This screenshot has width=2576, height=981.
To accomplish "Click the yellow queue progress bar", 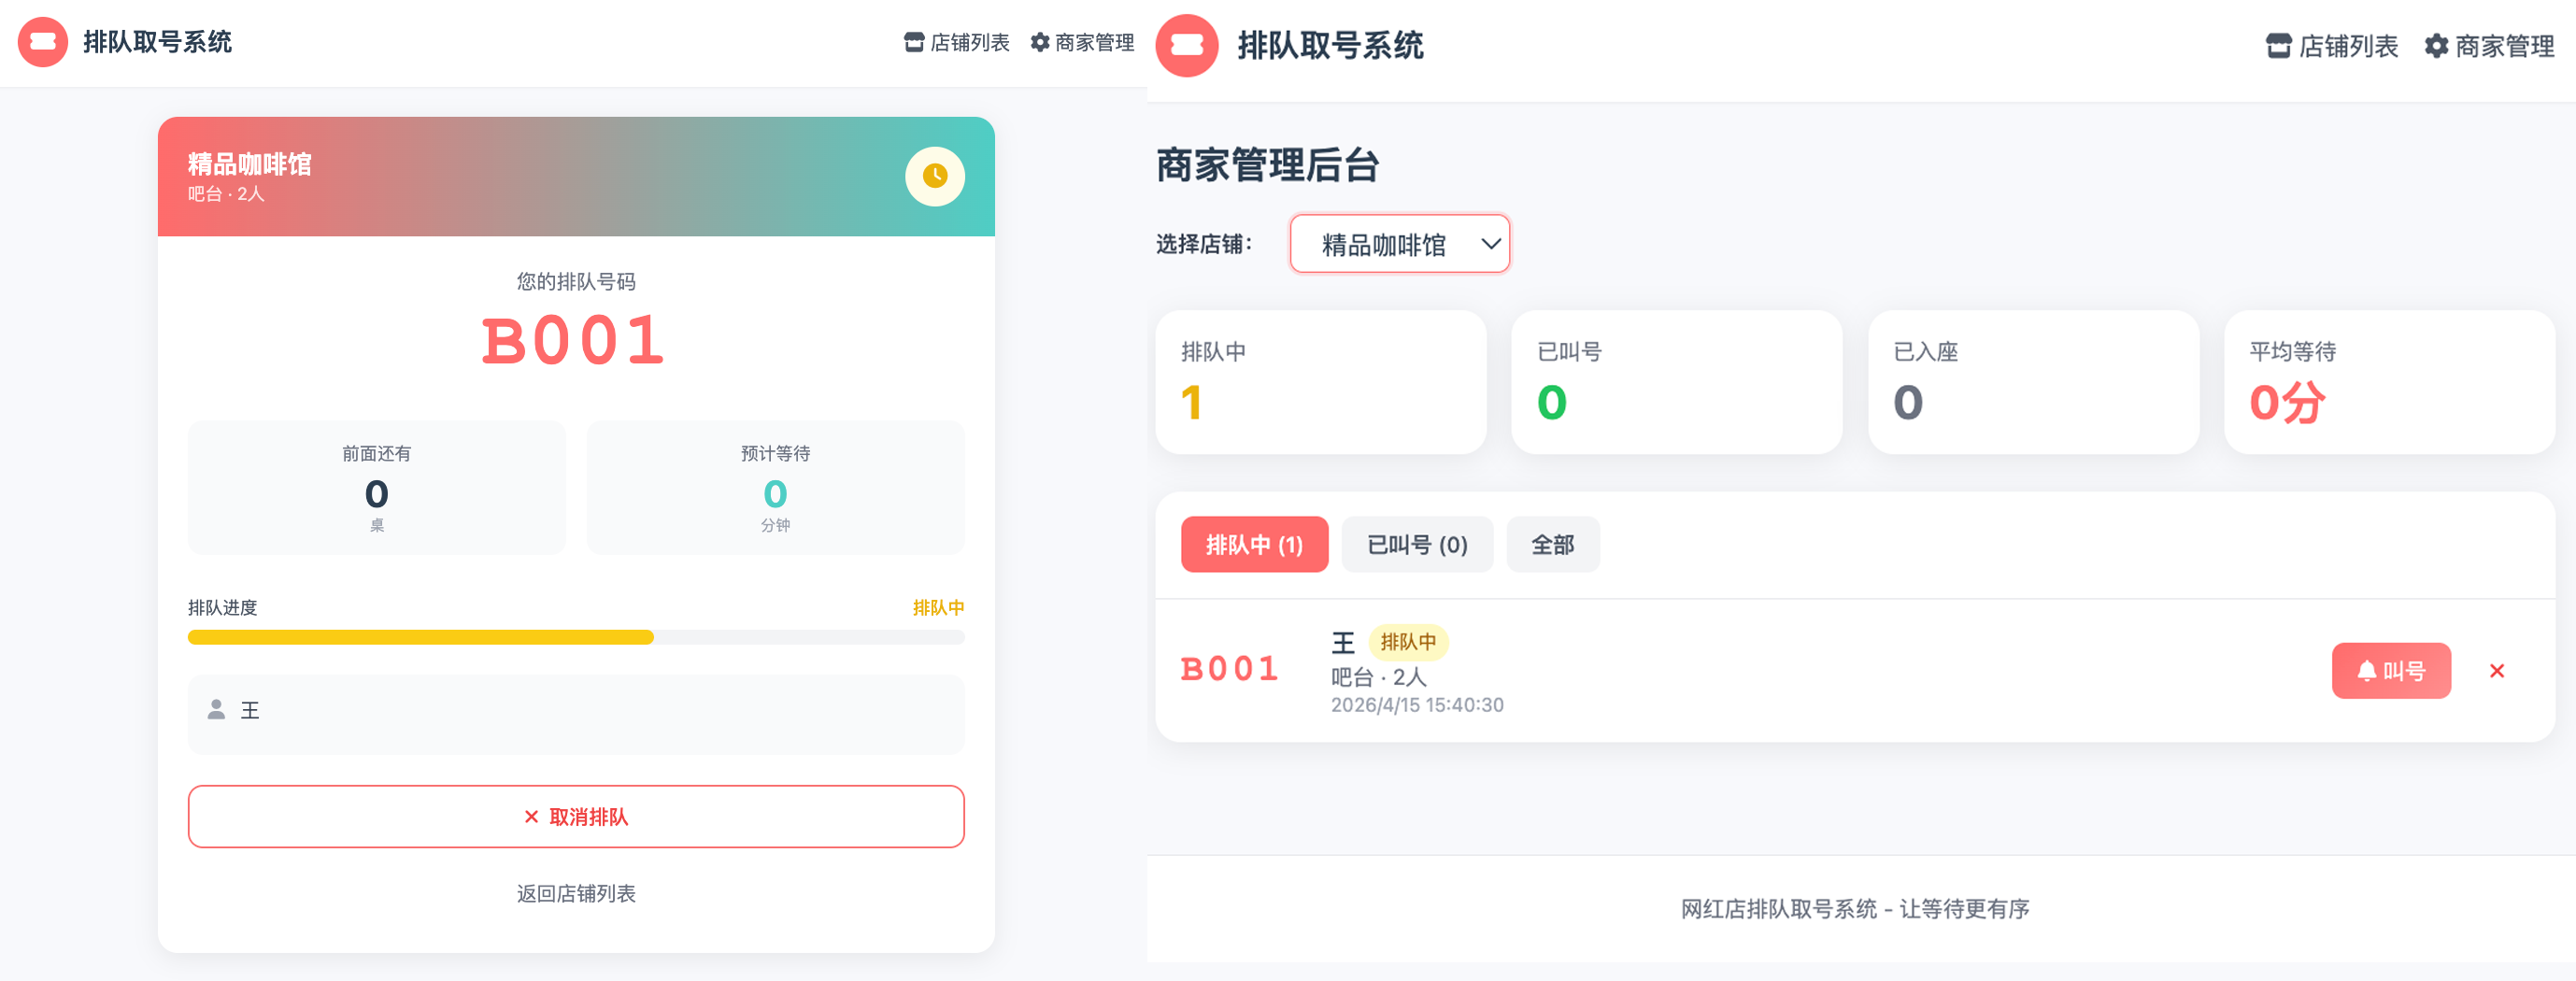I will [x=420, y=636].
